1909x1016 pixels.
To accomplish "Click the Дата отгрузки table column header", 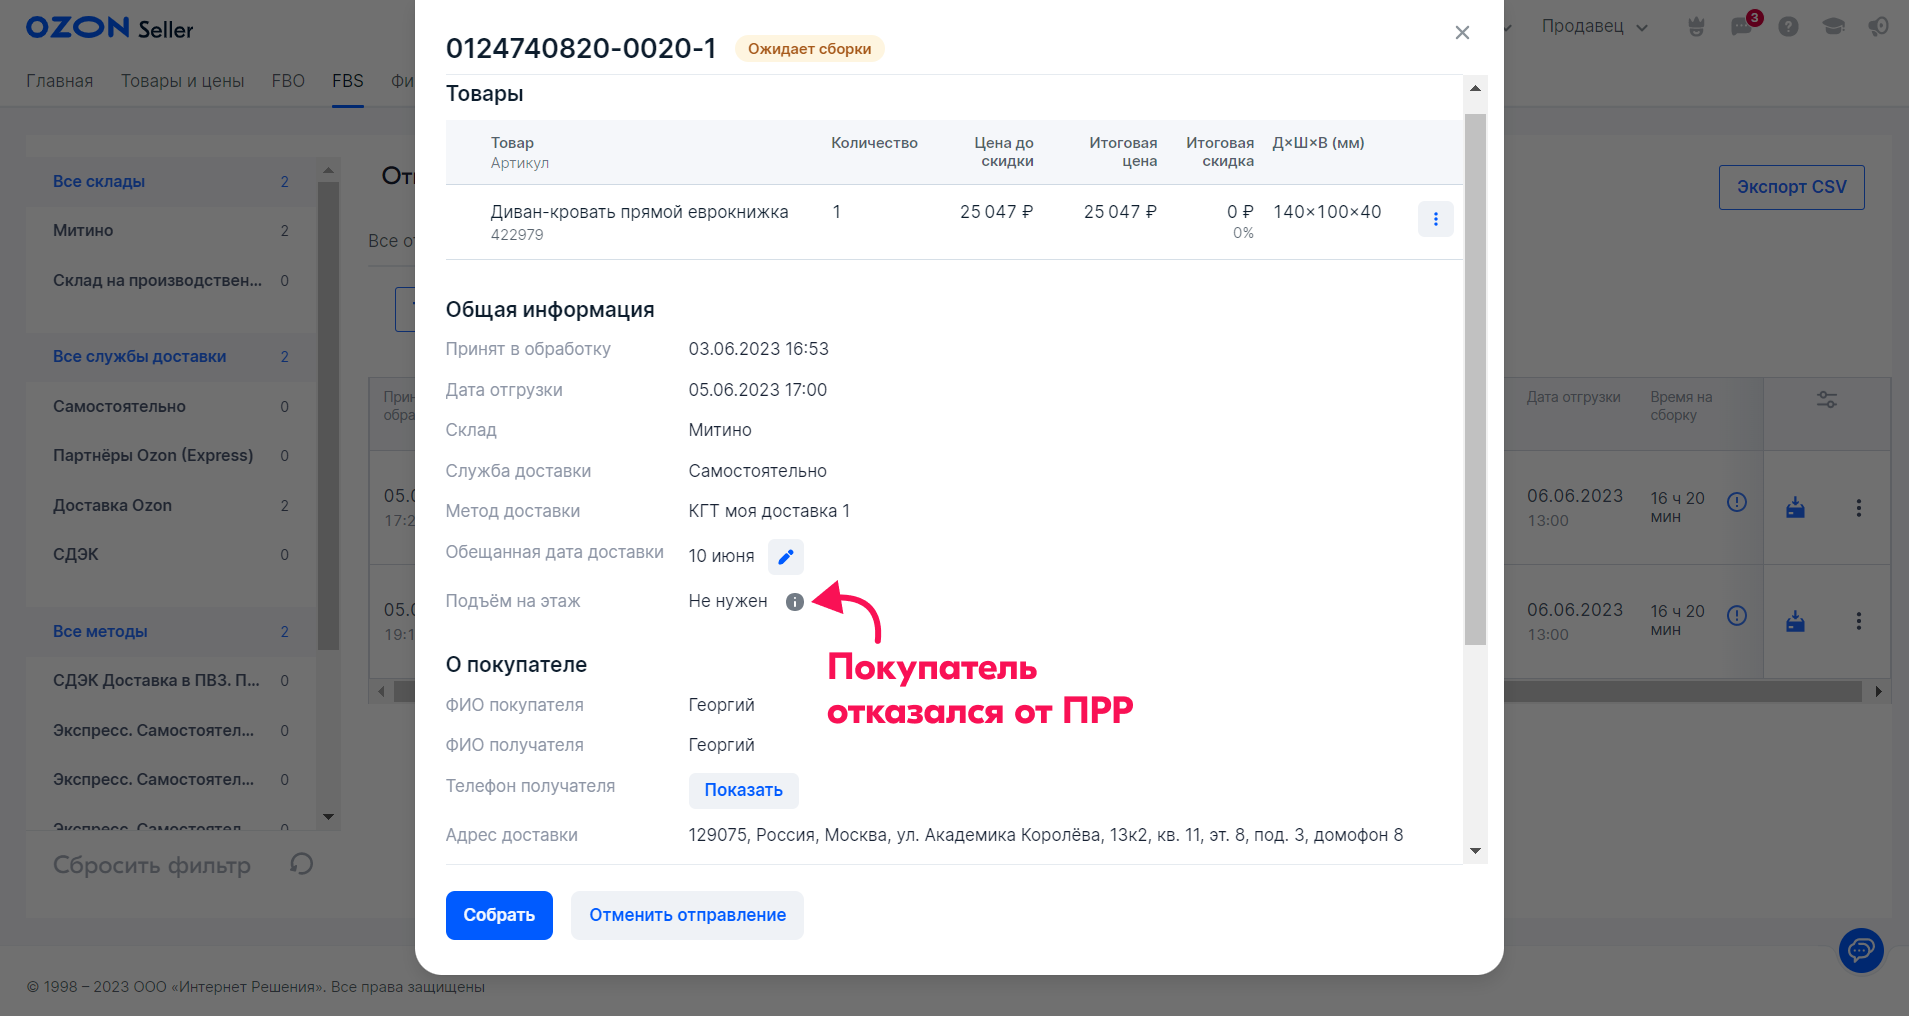I will click(1573, 397).
